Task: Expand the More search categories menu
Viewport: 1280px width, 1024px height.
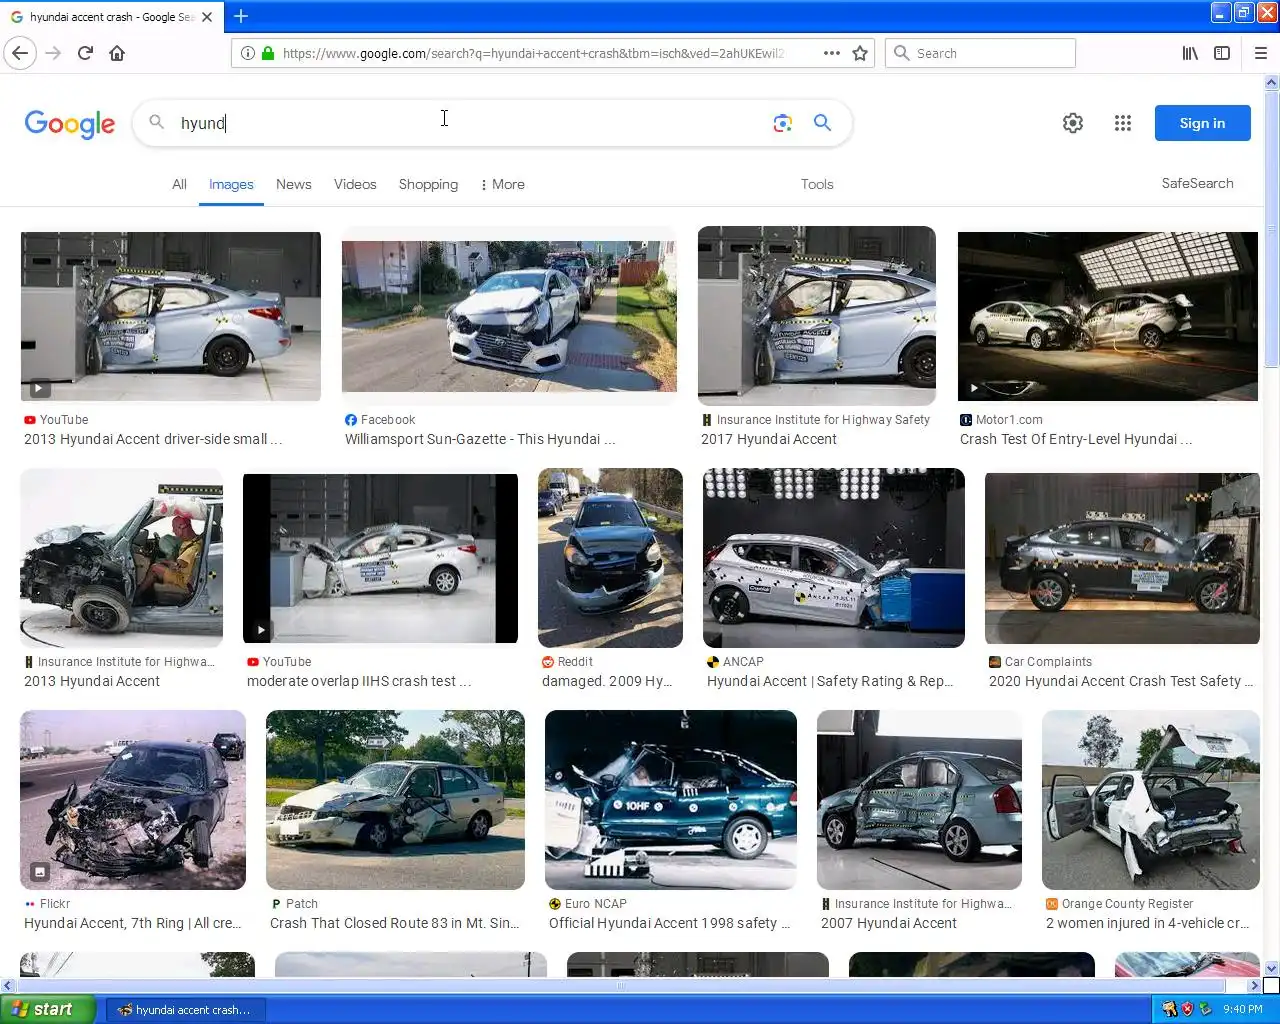Action: pos(502,184)
